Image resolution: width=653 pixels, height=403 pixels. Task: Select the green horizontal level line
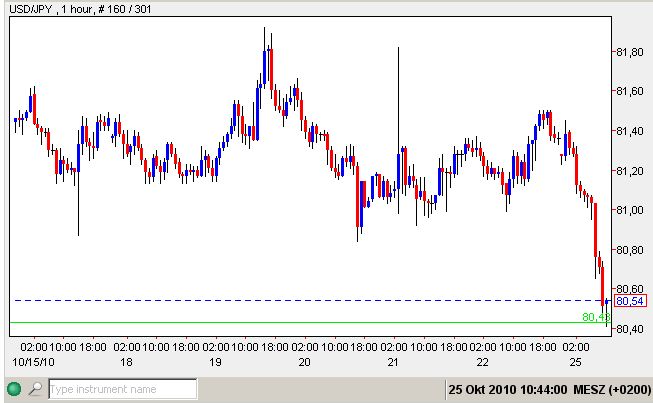coord(310,322)
